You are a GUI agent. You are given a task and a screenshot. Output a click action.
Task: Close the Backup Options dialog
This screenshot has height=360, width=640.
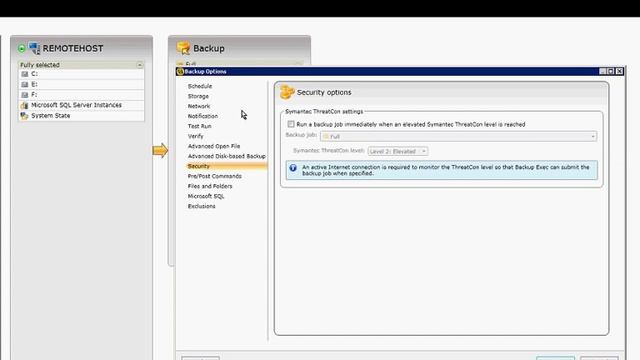coord(620,71)
